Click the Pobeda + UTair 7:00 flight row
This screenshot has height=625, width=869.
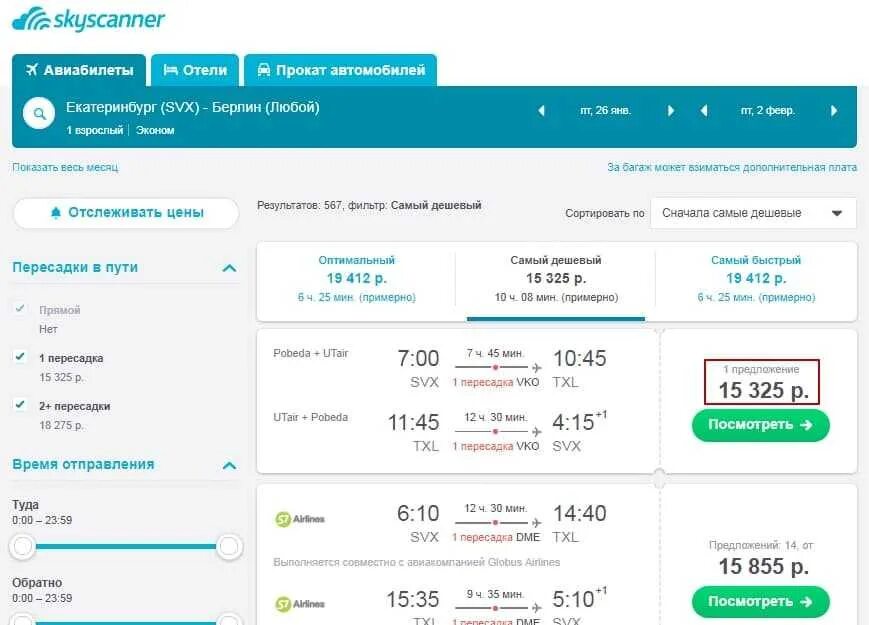pos(441,368)
